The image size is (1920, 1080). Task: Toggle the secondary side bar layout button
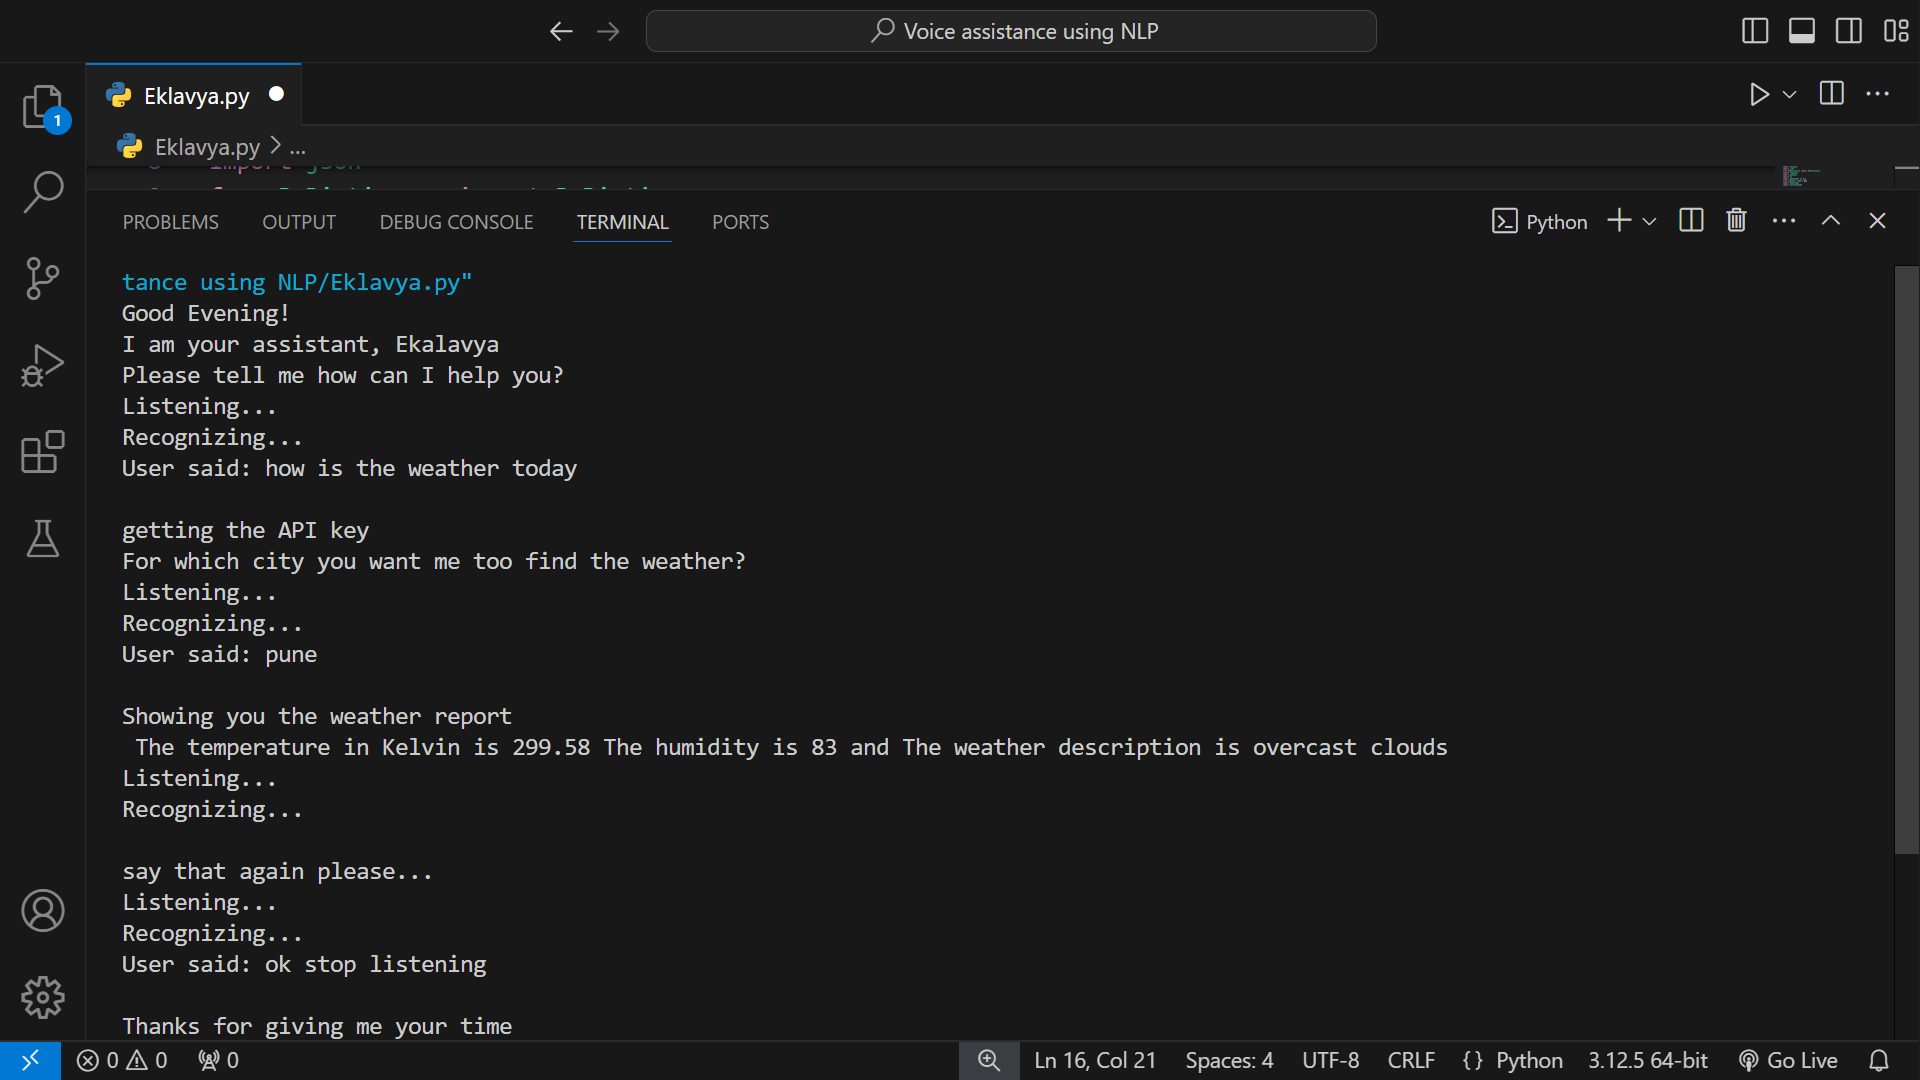point(1848,31)
